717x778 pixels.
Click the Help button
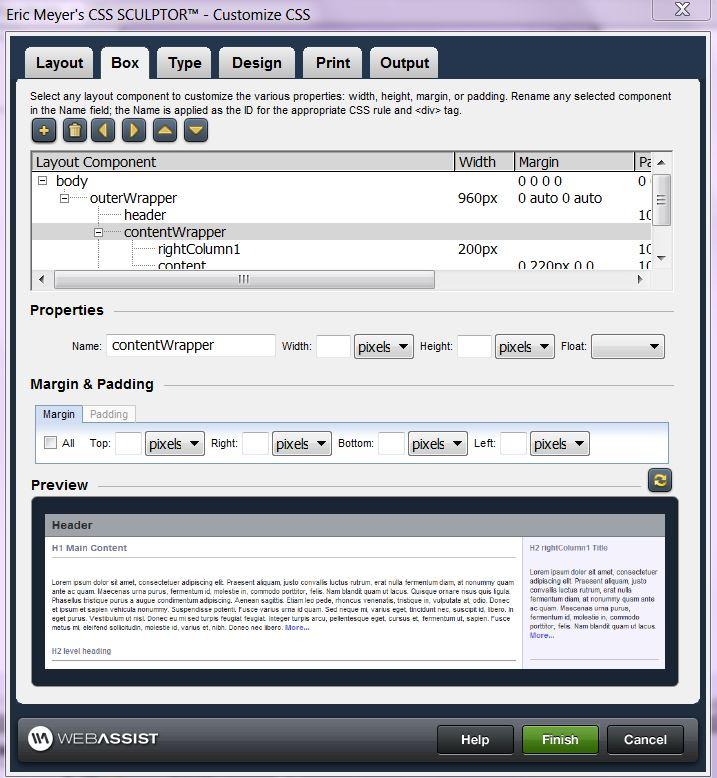[x=475, y=739]
